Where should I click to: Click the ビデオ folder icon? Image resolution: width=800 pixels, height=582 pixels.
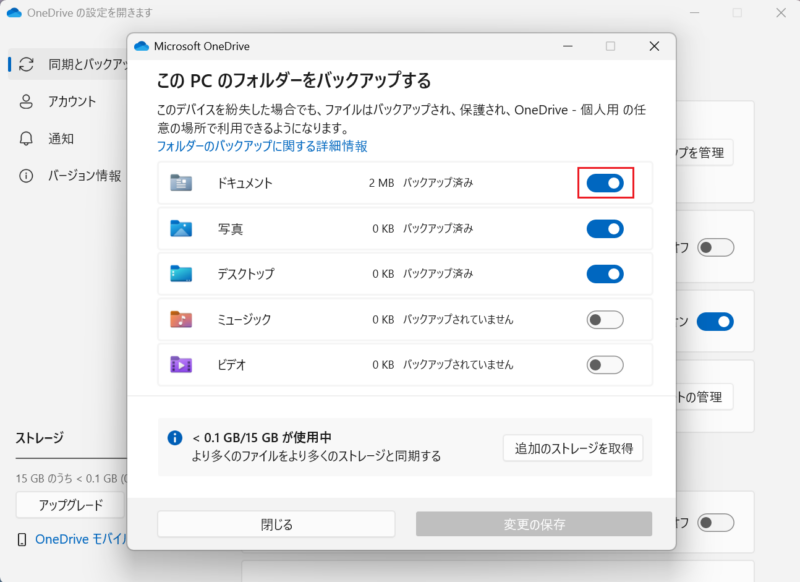click(181, 365)
